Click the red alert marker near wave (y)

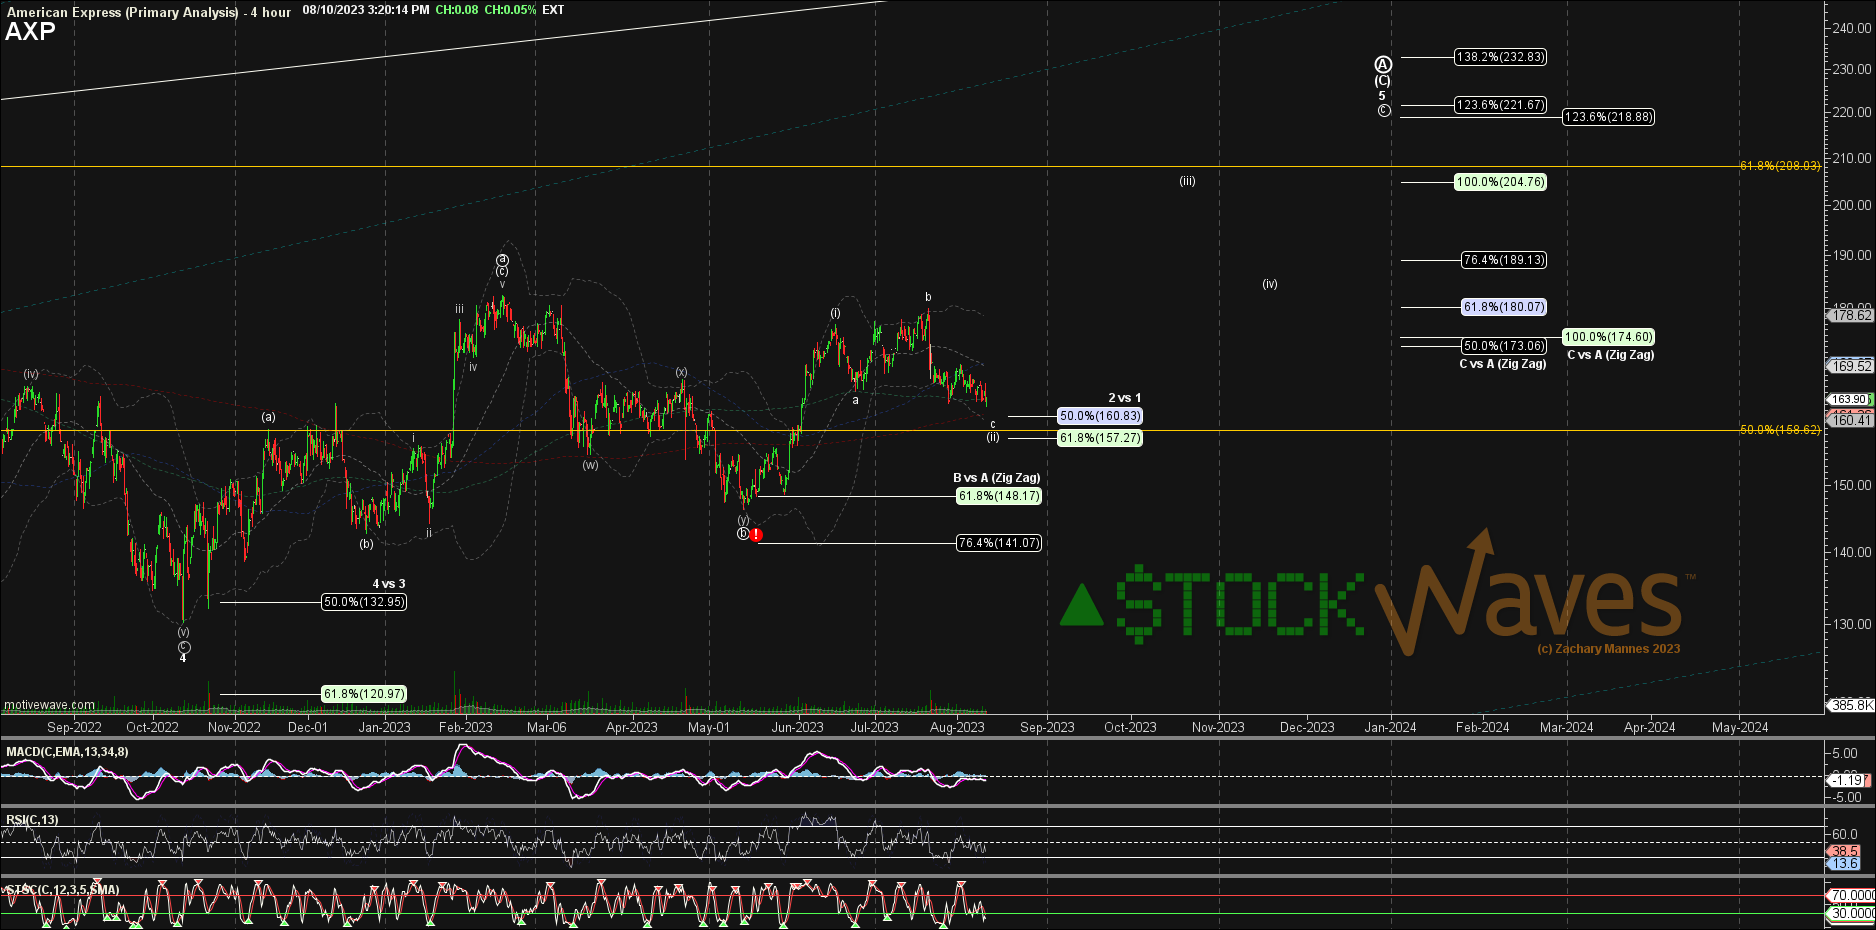click(757, 535)
